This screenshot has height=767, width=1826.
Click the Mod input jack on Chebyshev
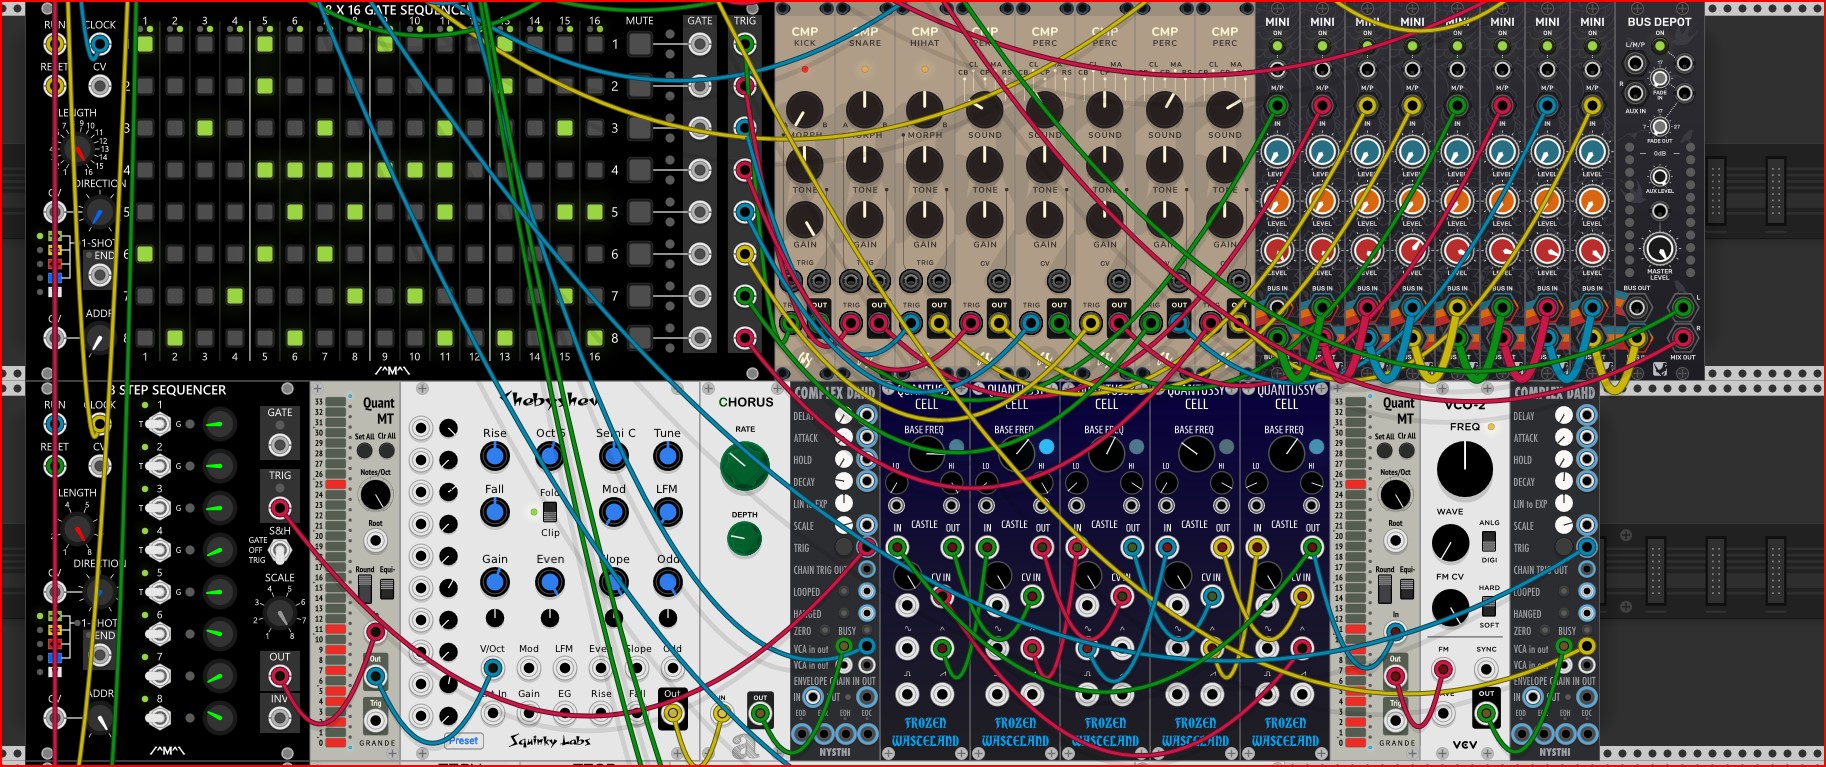[x=529, y=669]
